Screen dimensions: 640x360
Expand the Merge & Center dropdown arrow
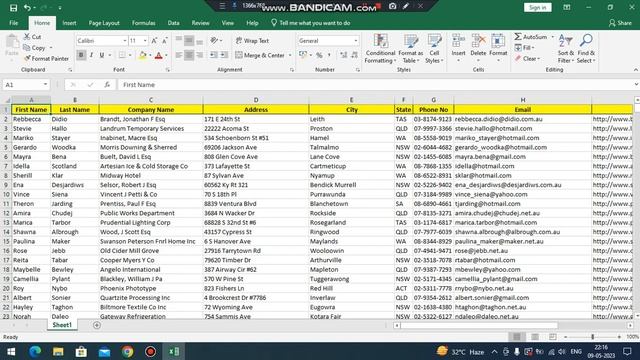click(x=290, y=55)
